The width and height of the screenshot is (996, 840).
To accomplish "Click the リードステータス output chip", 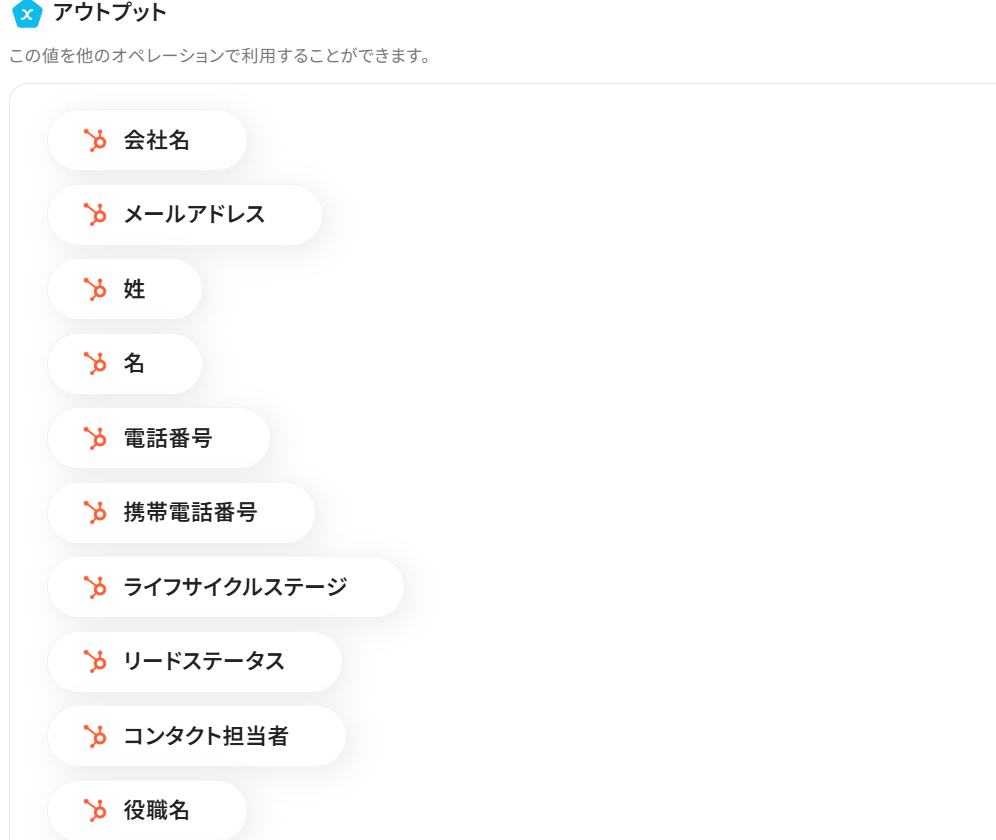I will coord(204,661).
